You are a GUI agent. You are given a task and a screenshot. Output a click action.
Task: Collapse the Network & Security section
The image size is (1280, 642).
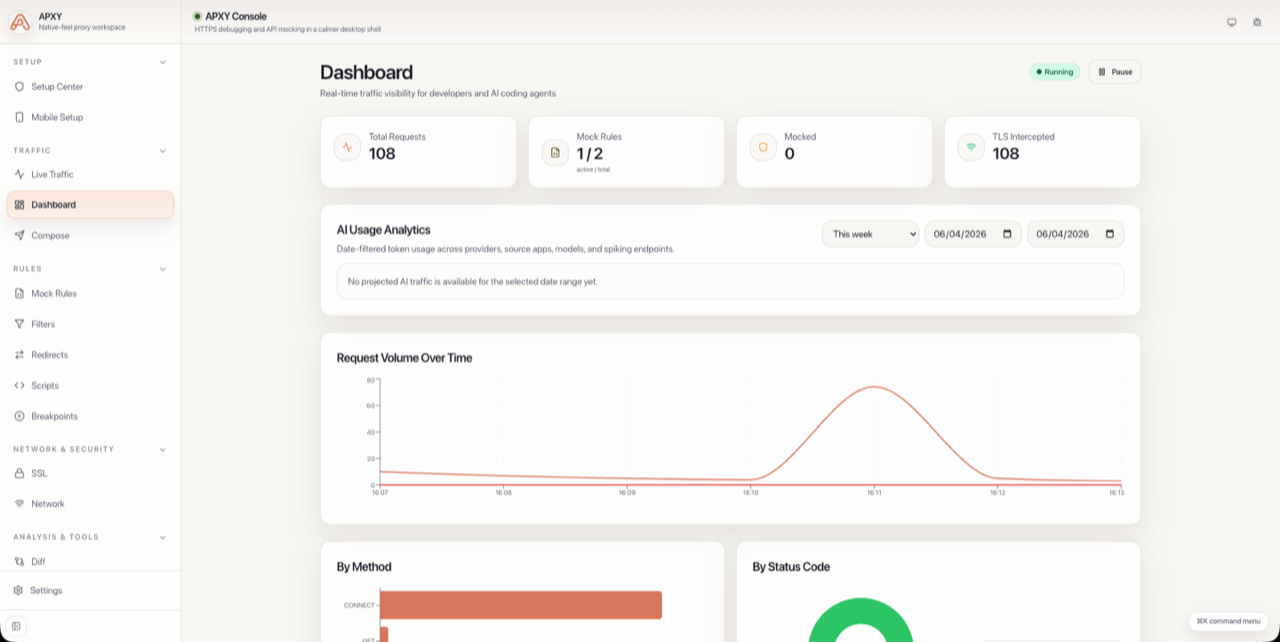tap(163, 450)
